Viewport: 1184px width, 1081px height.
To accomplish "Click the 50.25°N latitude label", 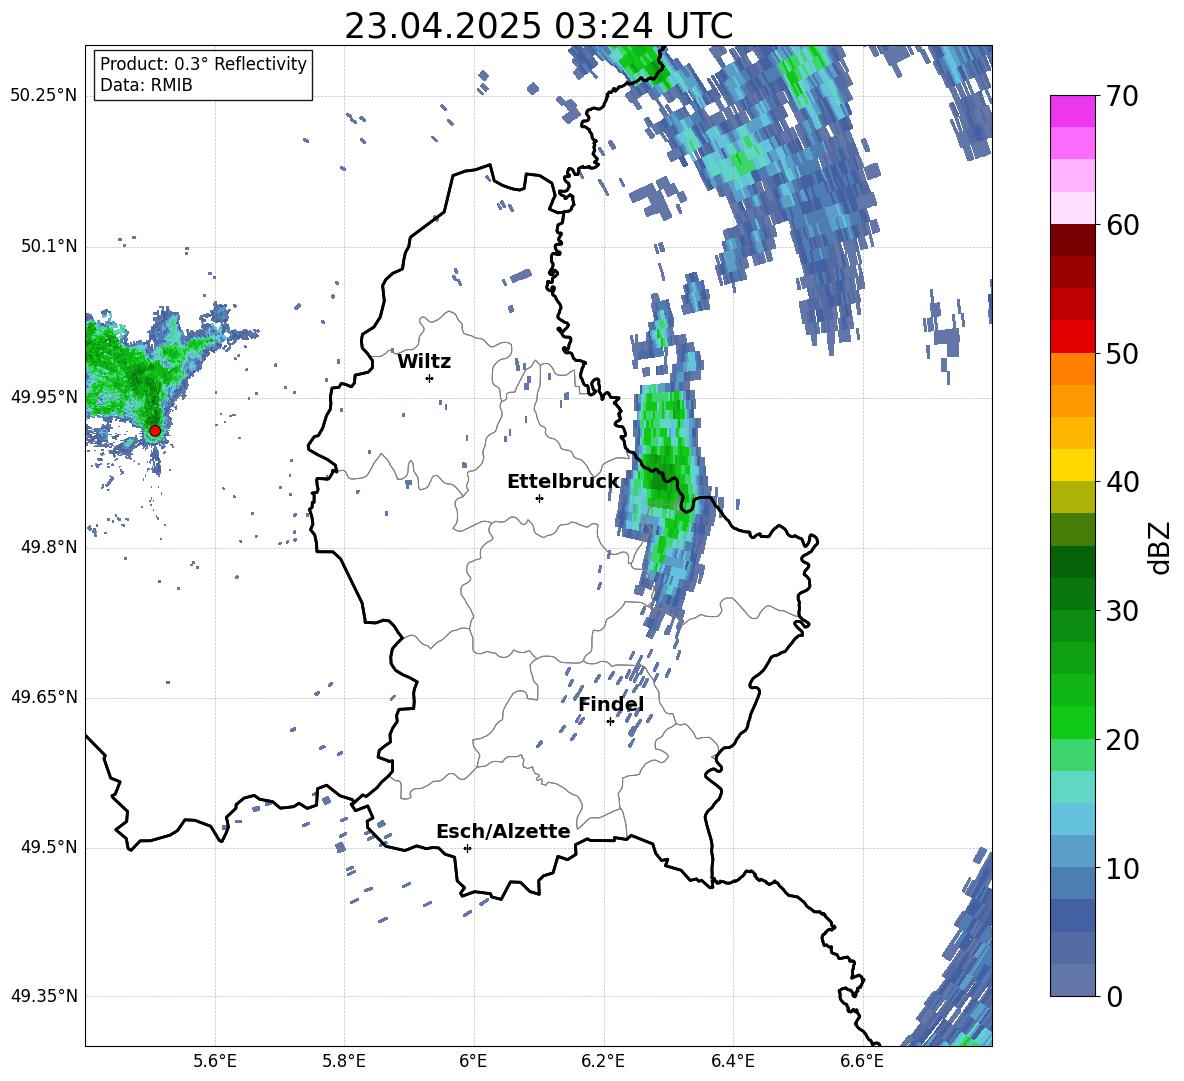I will coord(44,96).
